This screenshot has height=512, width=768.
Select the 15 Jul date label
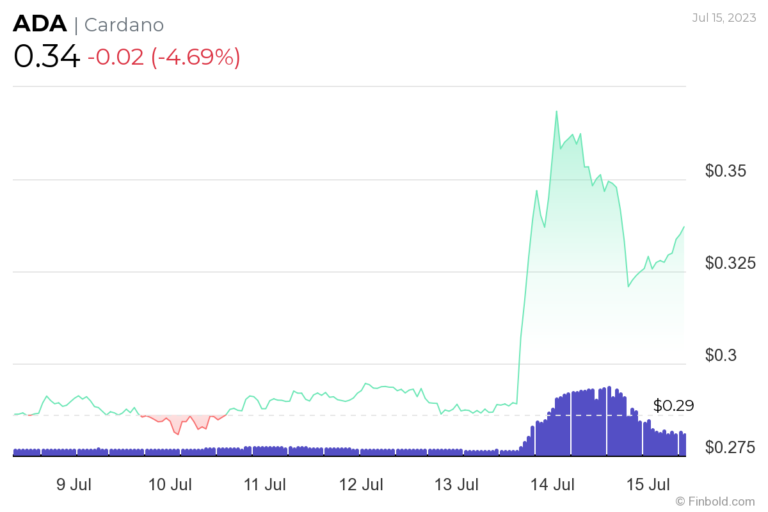tap(647, 485)
